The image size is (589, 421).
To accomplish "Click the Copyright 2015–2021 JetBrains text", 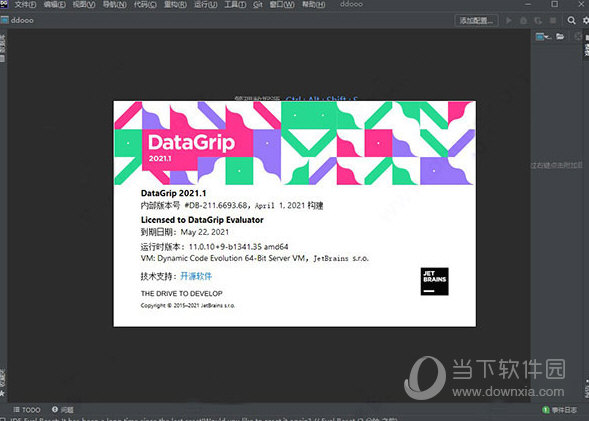I will point(187,305).
